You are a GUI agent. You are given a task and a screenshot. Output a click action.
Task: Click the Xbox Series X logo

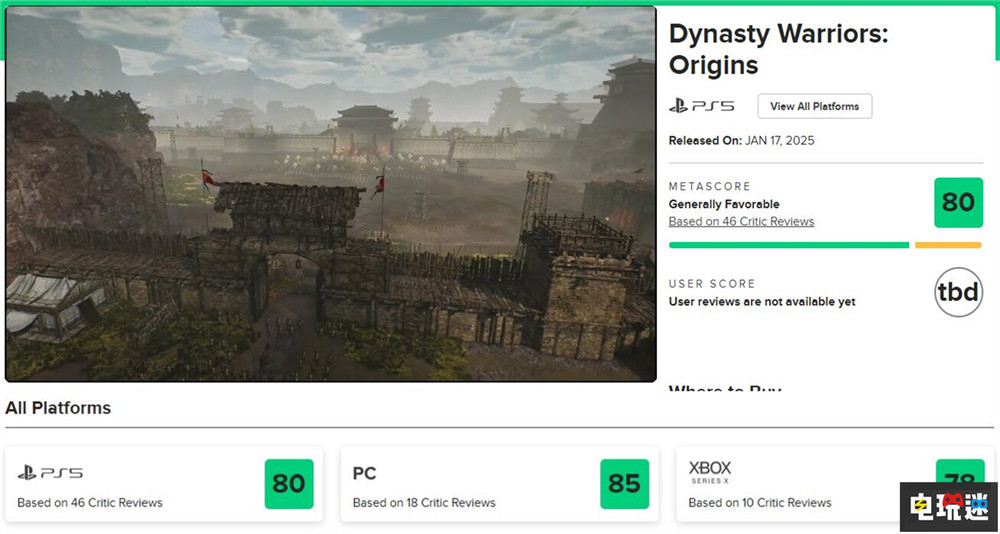pos(710,471)
